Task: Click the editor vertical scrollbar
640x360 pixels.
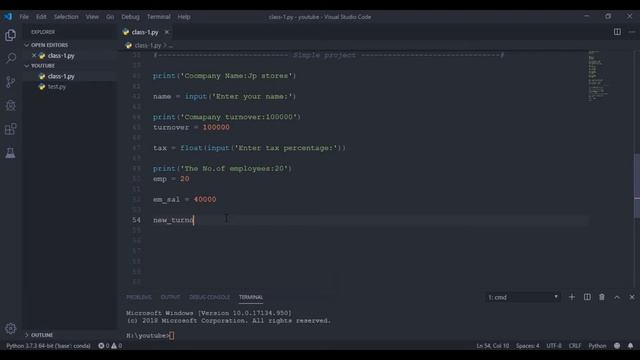Action: tap(637, 186)
